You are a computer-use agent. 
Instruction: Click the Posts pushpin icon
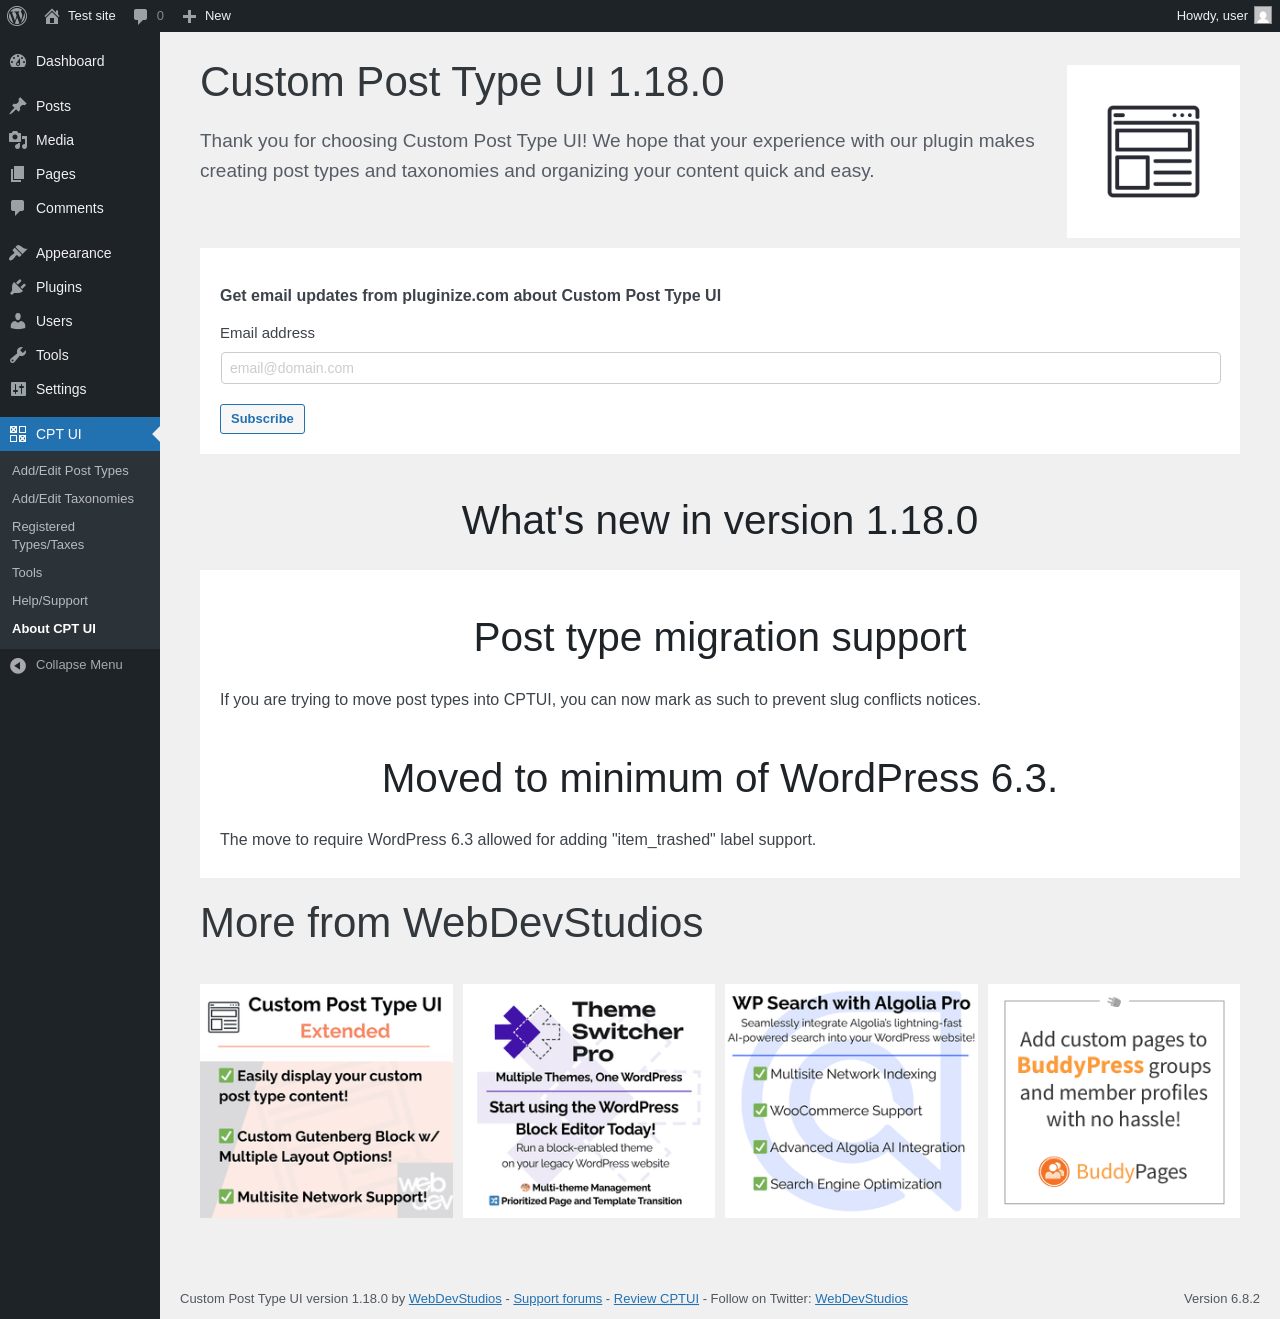18,106
